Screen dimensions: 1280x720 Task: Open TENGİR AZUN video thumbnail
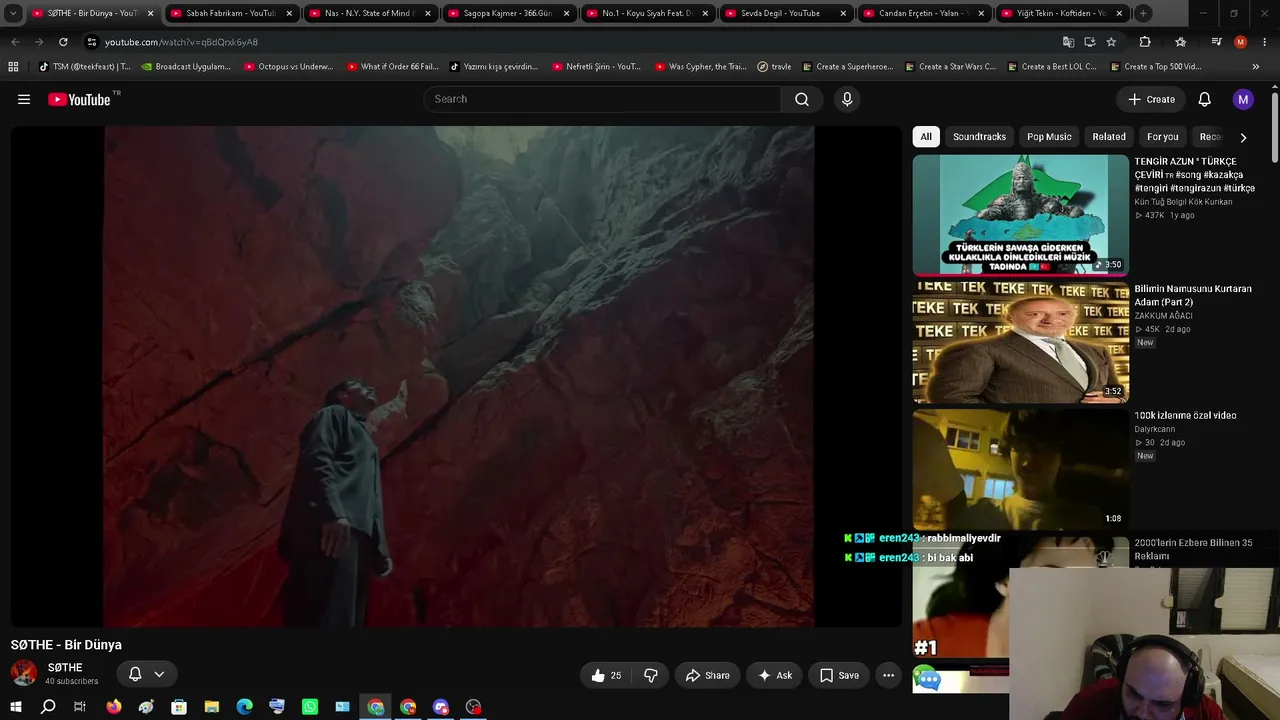(1020, 214)
